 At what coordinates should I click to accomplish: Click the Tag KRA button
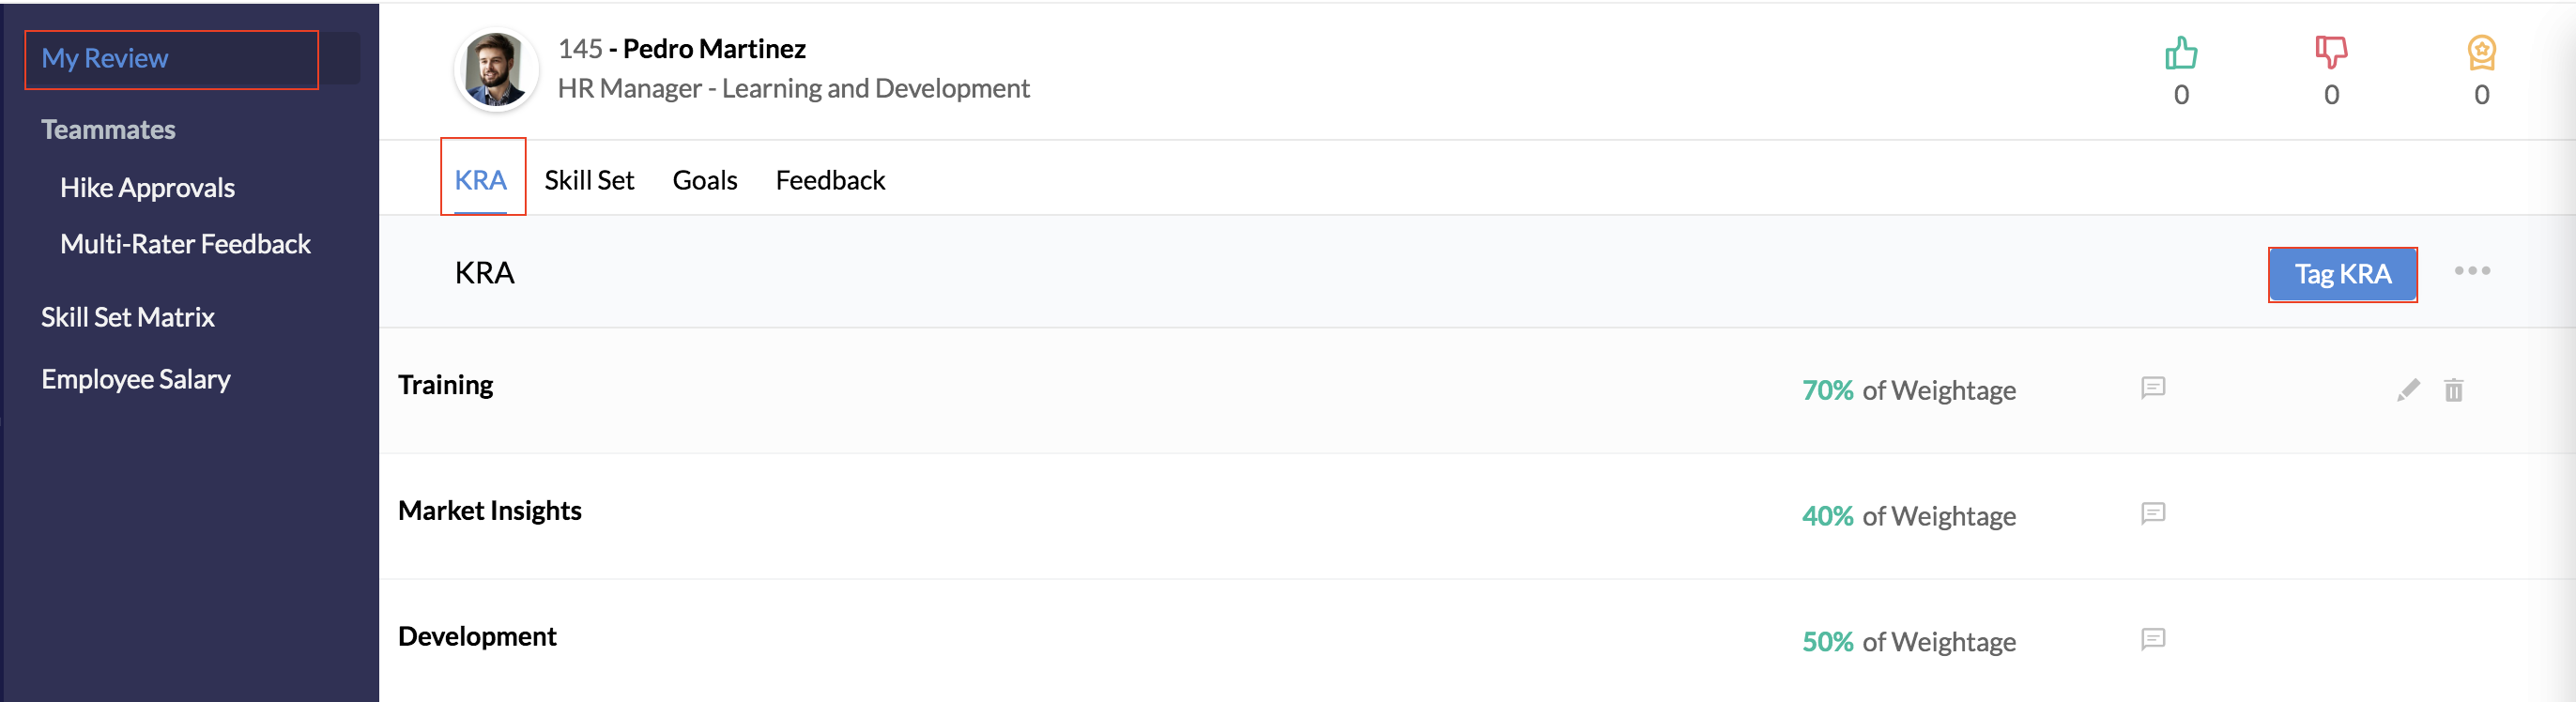pos(2342,274)
